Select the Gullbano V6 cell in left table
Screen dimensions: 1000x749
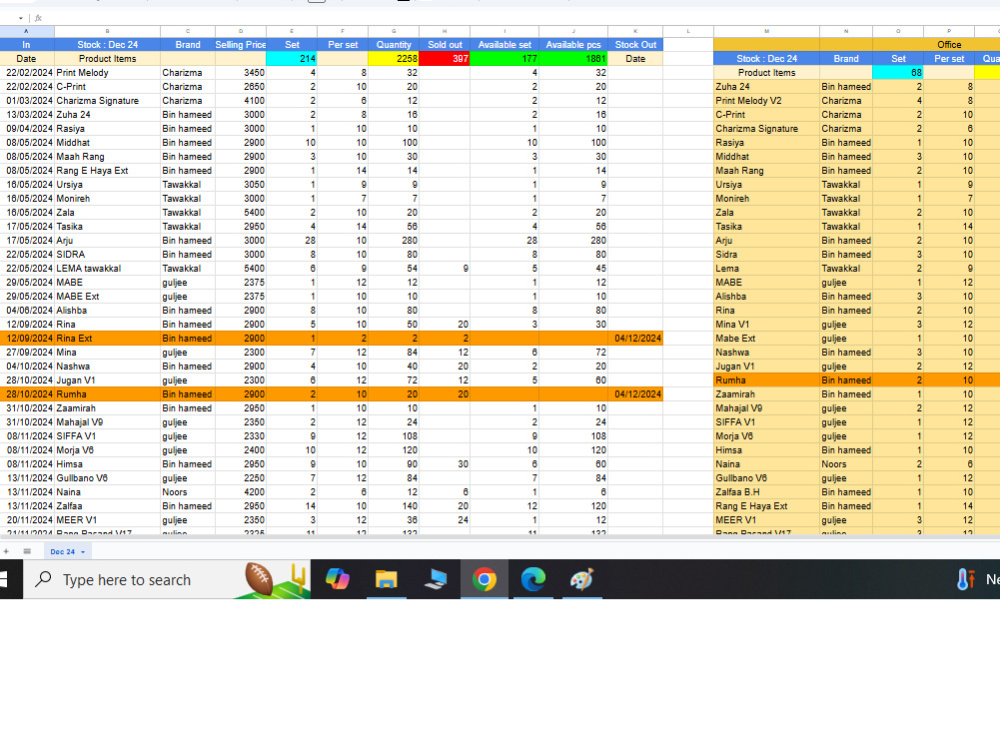coord(107,478)
